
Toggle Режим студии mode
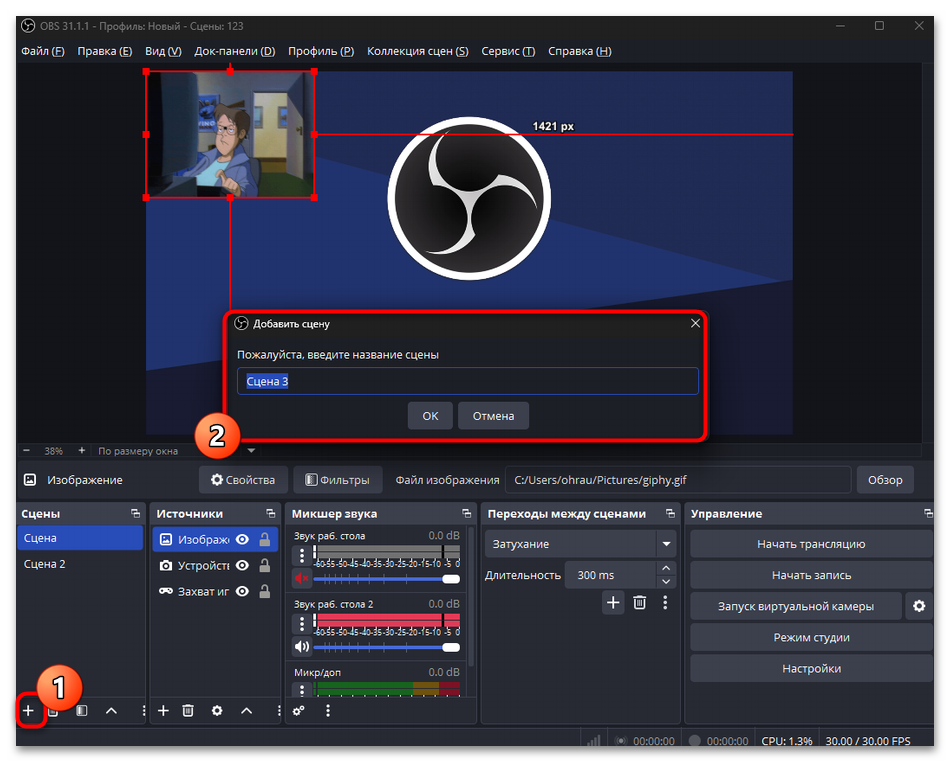[811, 637]
